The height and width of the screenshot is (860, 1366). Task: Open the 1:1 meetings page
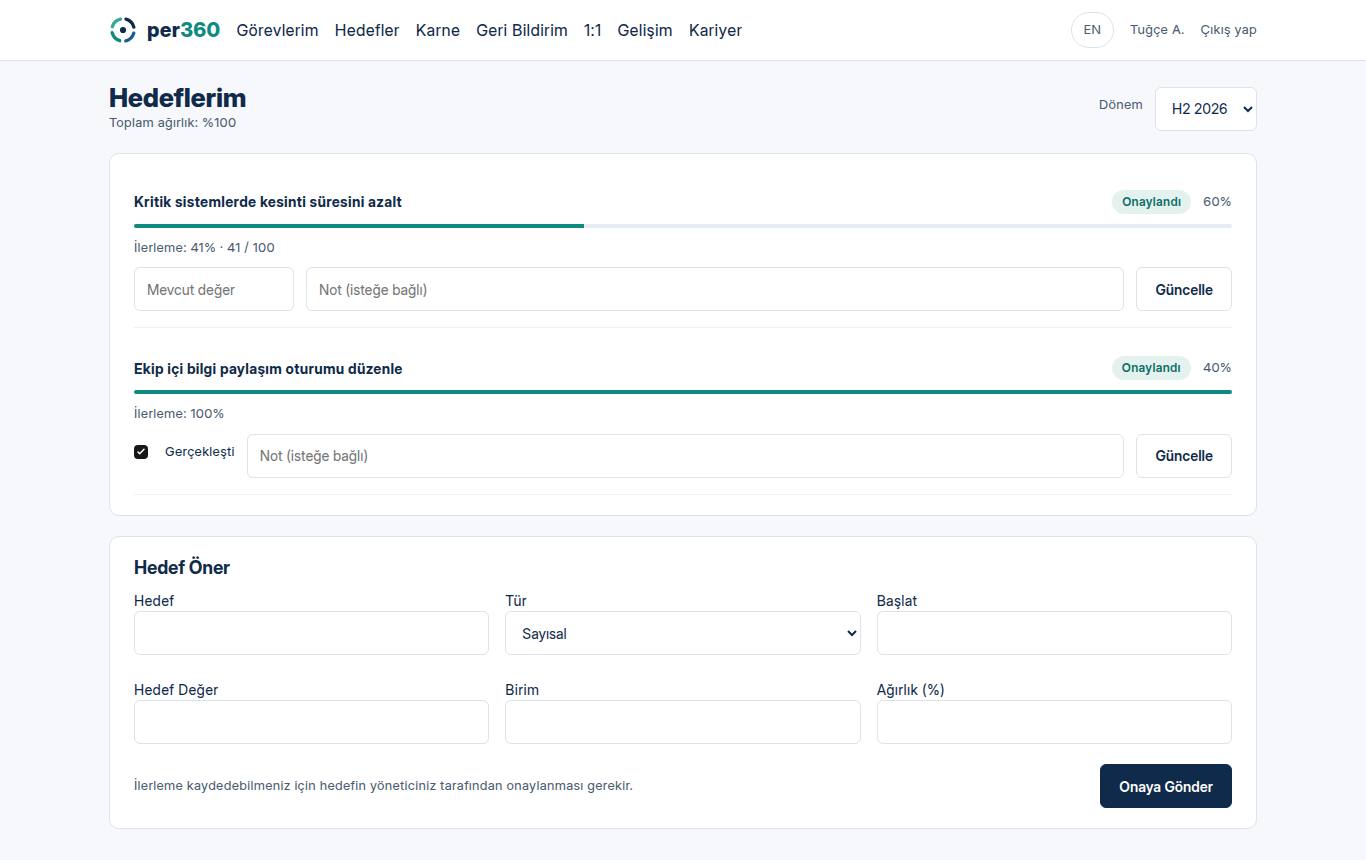pyautogui.click(x=593, y=30)
